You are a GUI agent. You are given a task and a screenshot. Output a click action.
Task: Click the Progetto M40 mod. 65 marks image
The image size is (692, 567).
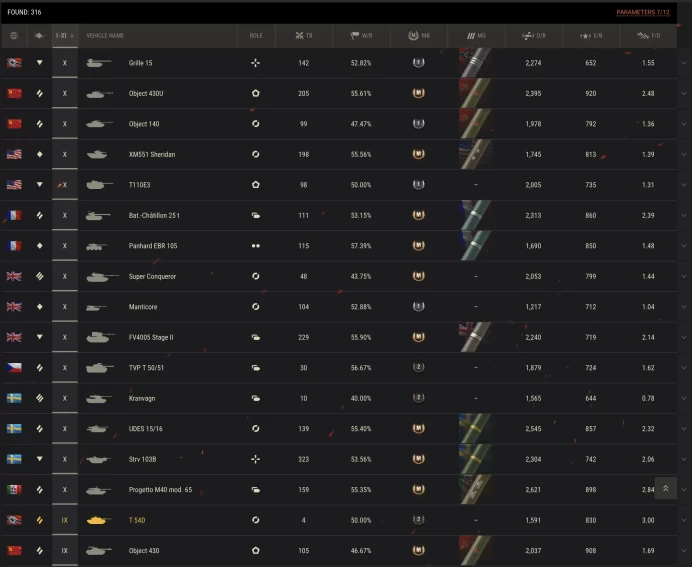tap(475, 490)
